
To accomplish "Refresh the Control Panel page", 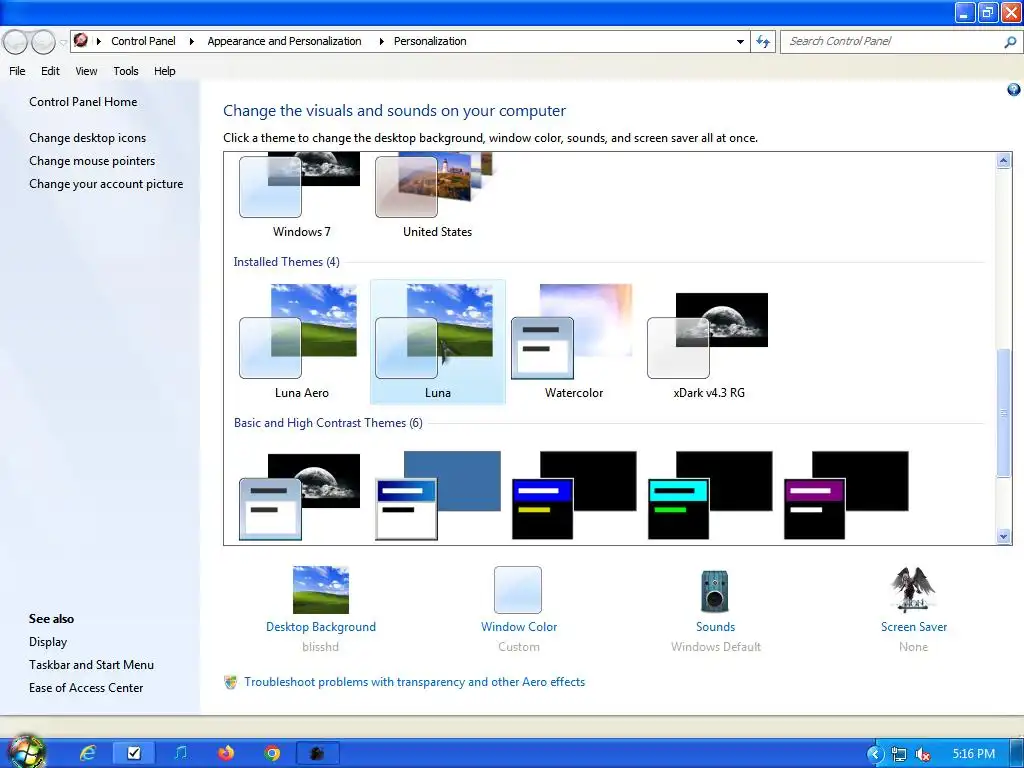I will click(x=763, y=42).
